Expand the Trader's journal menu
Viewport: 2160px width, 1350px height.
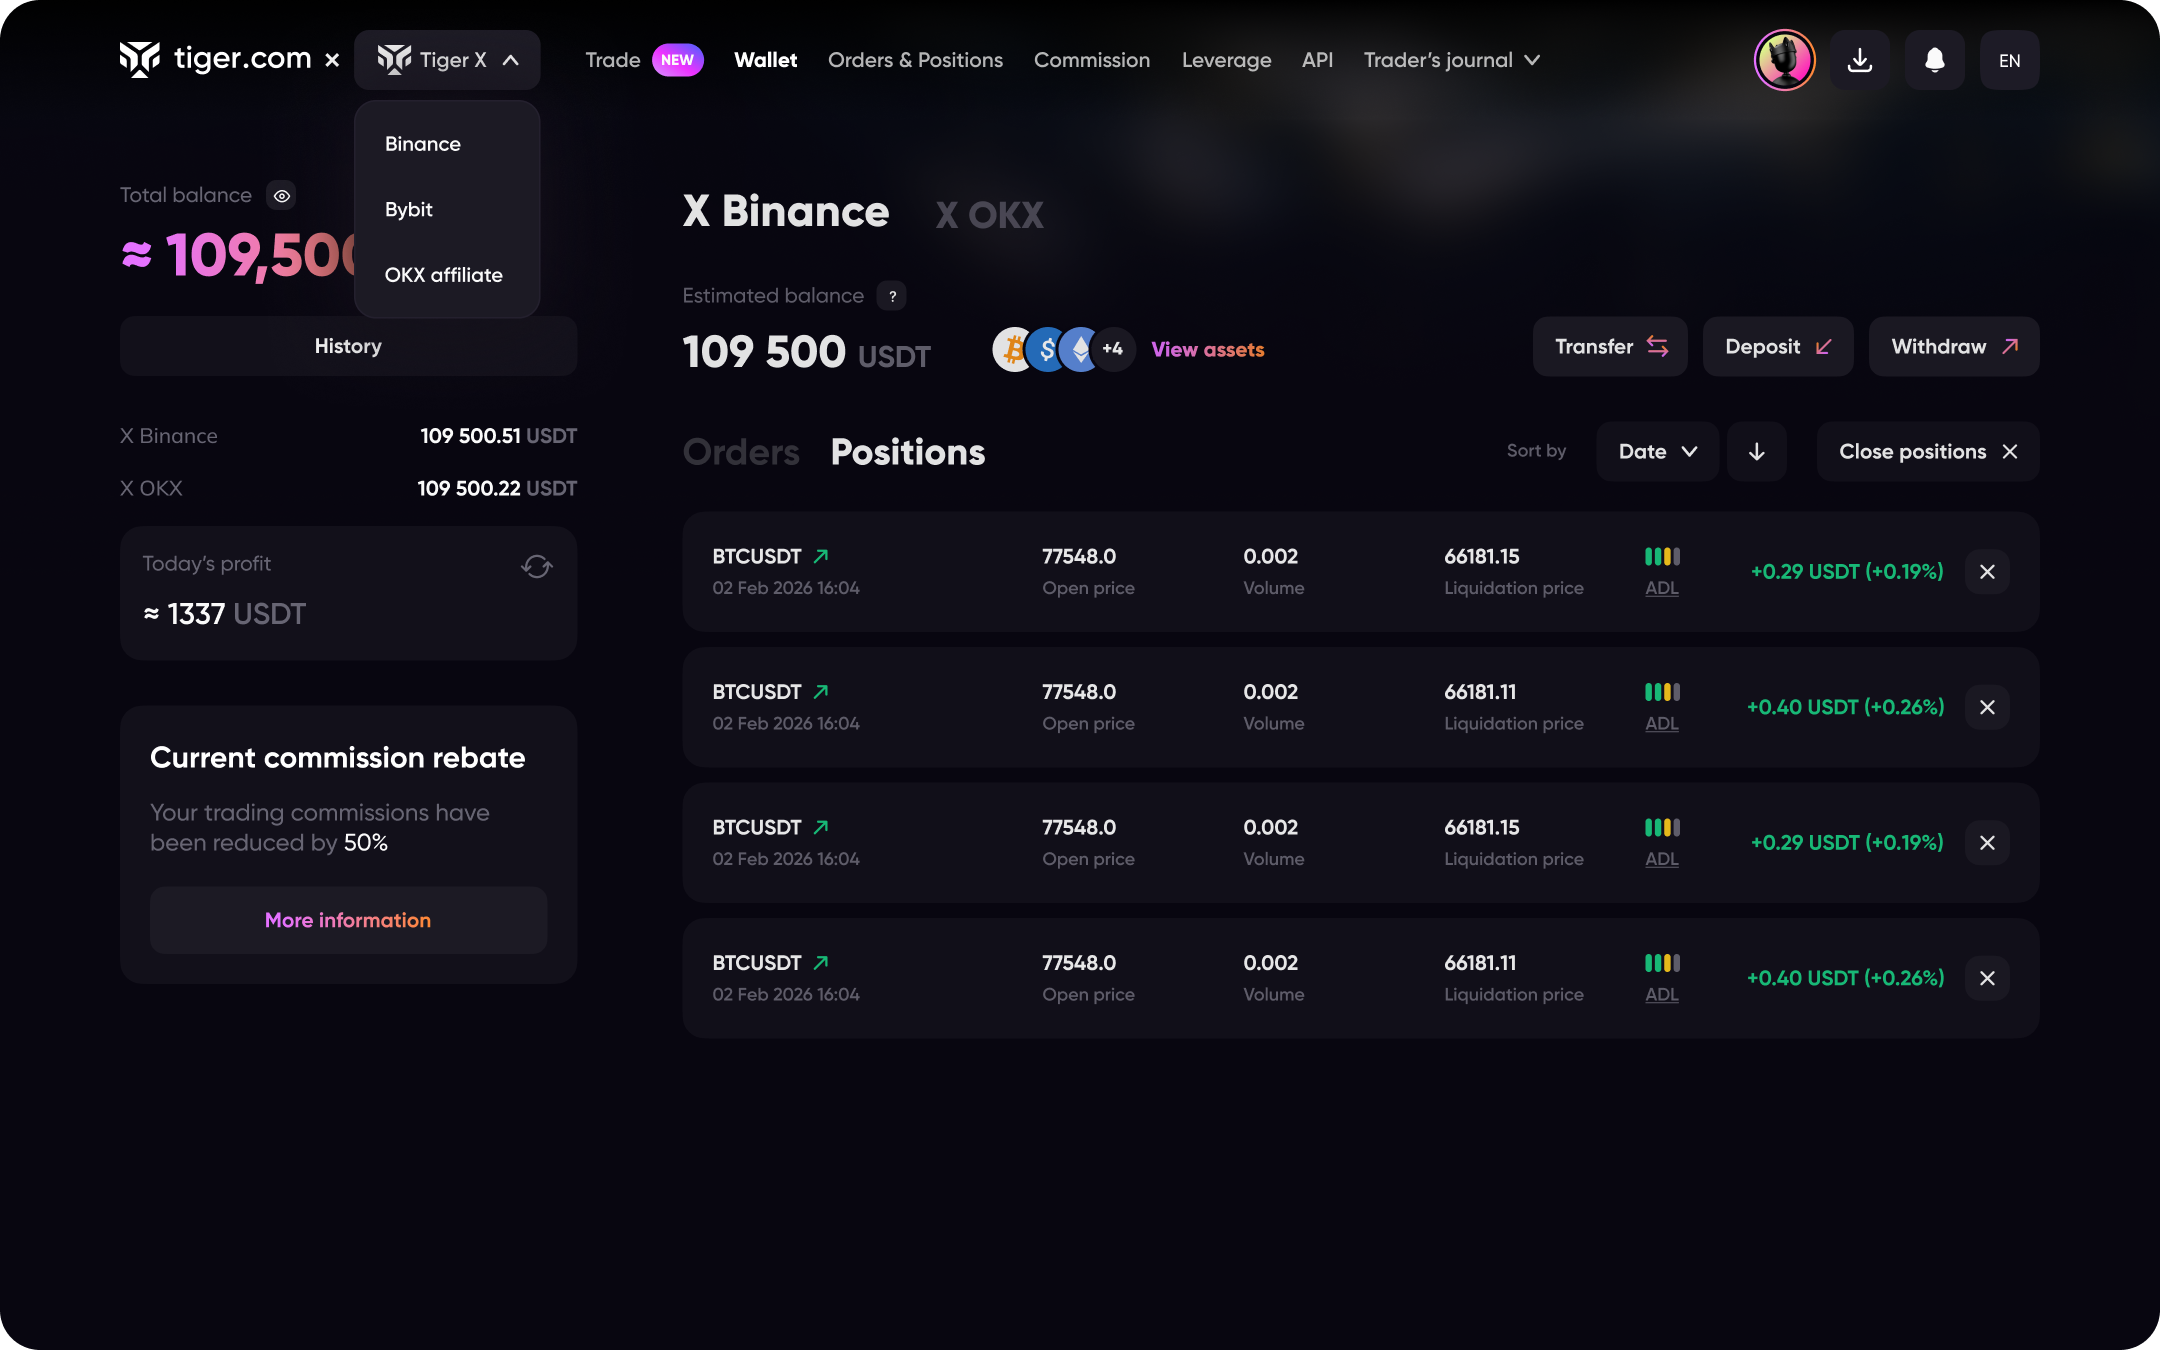pyautogui.click(x=1450, y=60)
